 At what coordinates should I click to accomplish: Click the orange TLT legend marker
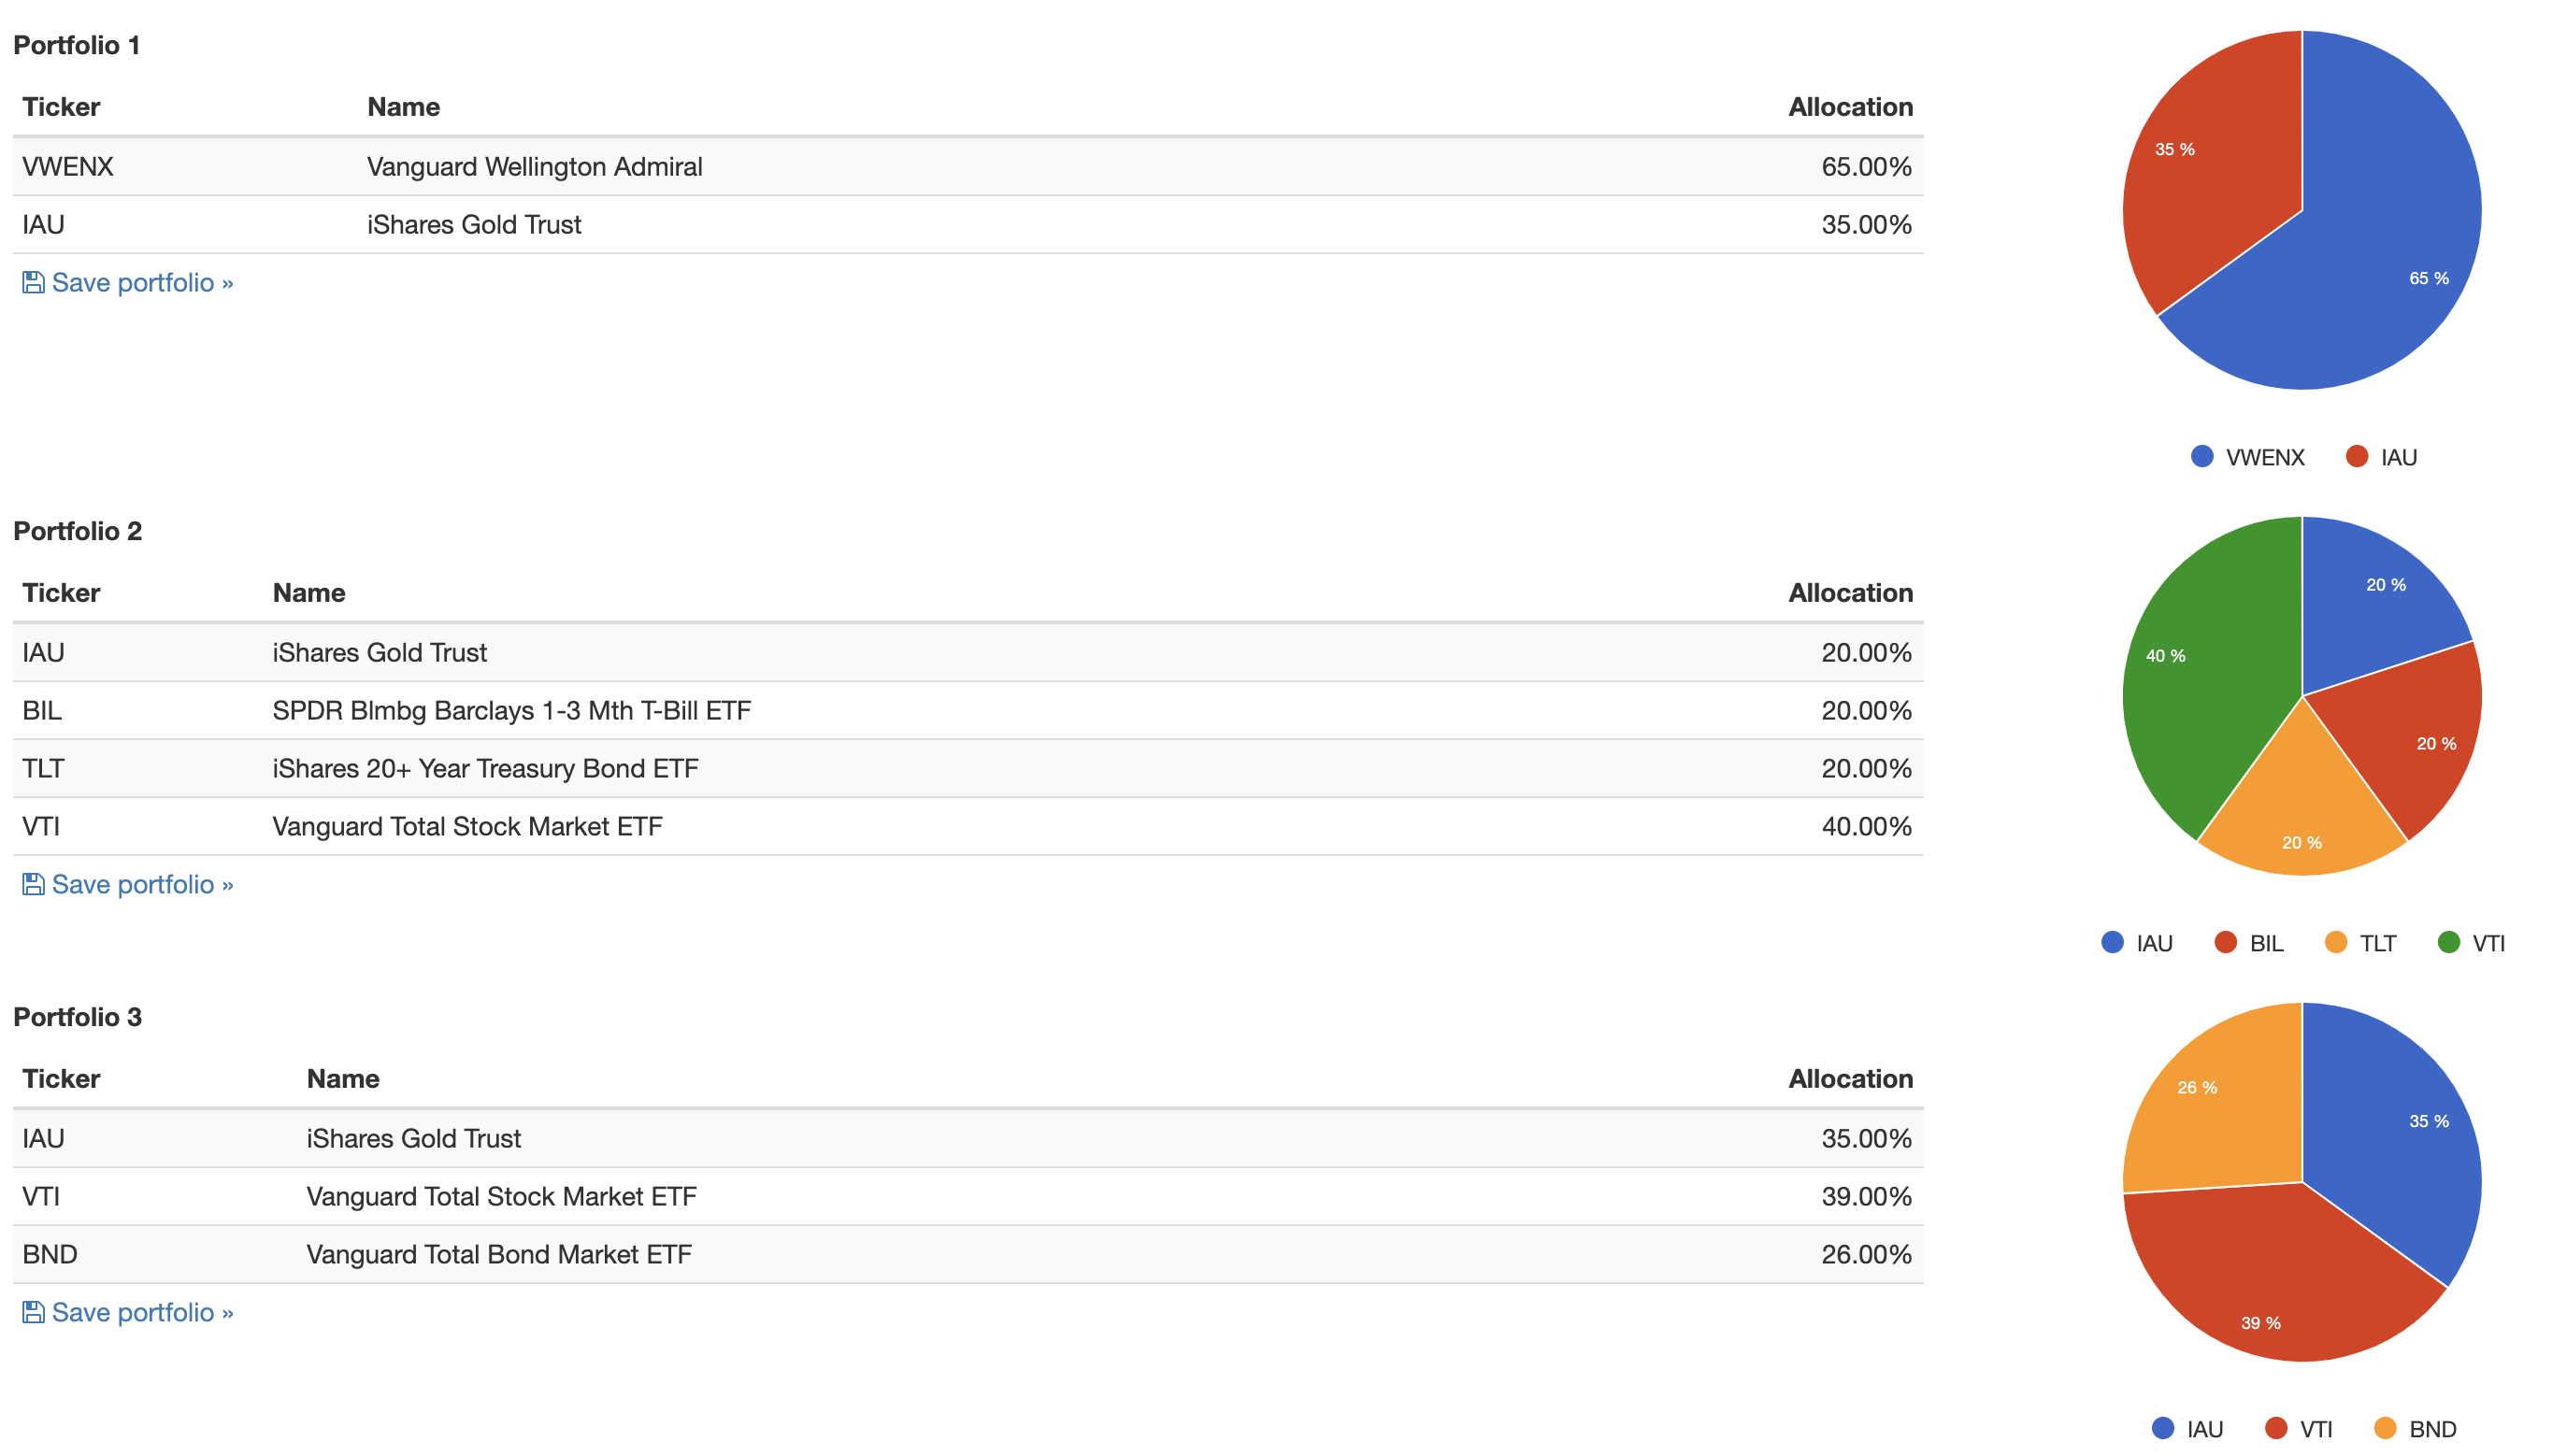point(2336,943)
